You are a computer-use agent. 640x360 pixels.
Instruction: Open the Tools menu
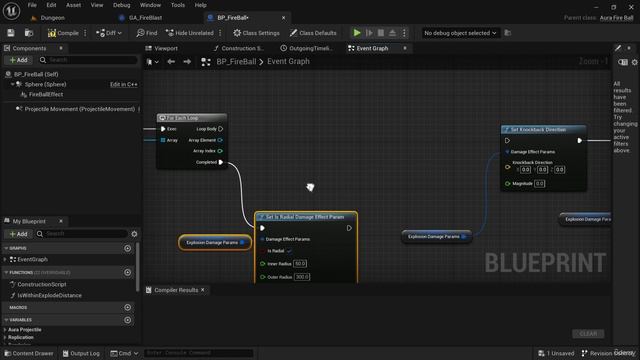(x=178, y=5)
